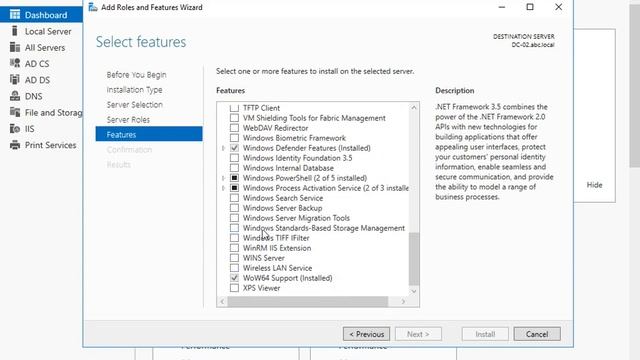Screen dimensions: 640x360
Task: Click the Windows PowerShell partial-install checkbox
Action: [234, 178]
